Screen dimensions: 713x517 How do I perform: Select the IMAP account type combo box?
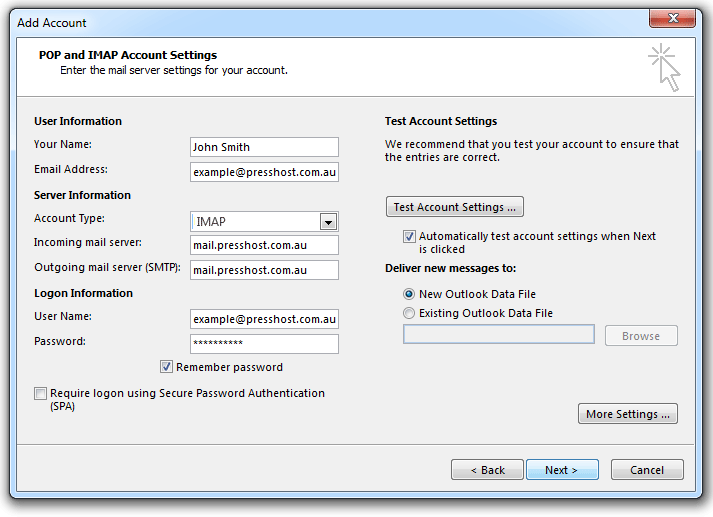264,221
